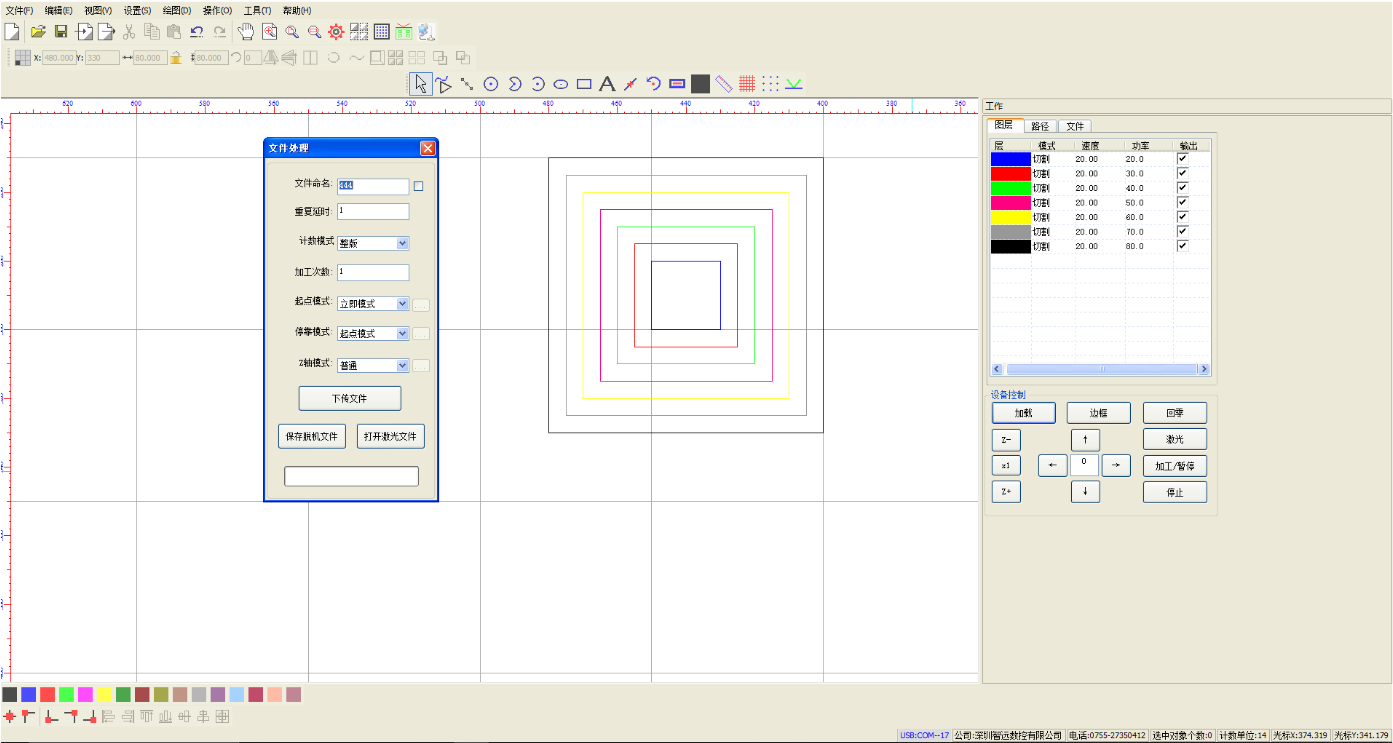Click the 打开激光文件 button
The height and width of the screenshot is (743, 1393).
coord(391,437)
